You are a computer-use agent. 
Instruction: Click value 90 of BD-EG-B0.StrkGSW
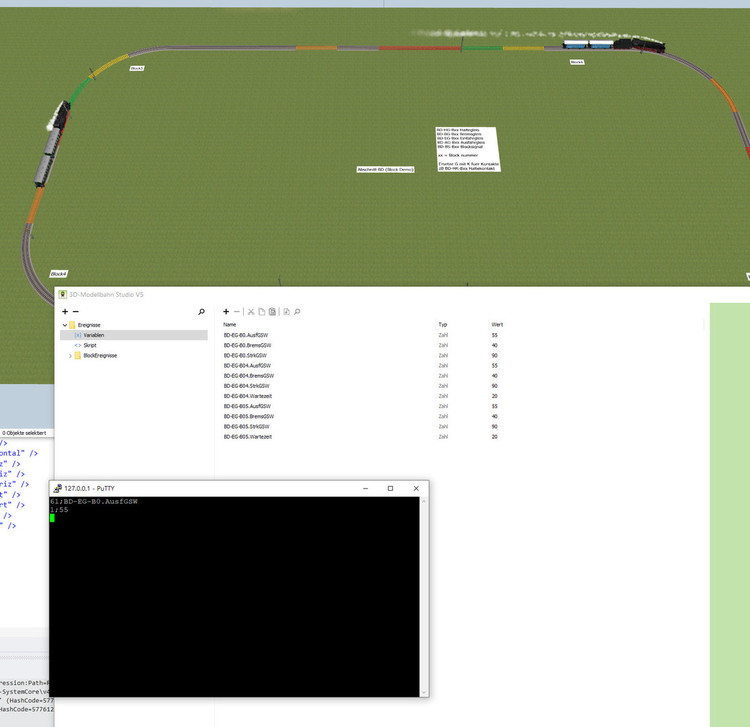[495, 355]
